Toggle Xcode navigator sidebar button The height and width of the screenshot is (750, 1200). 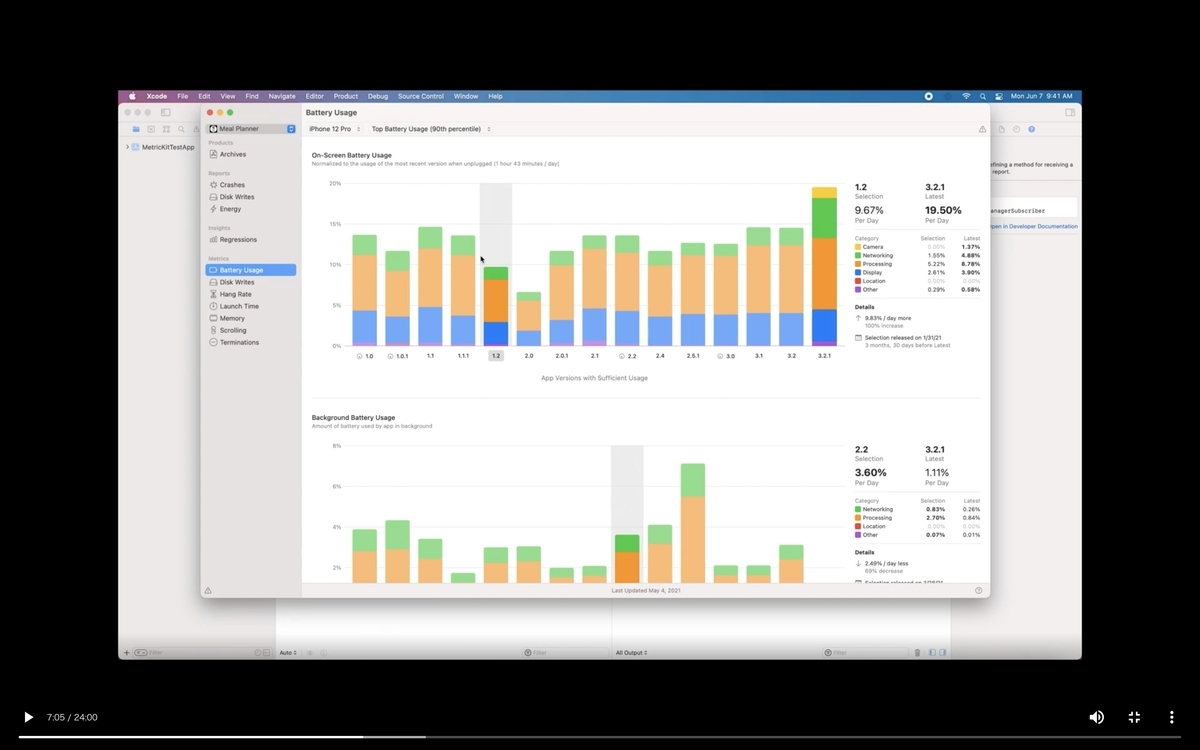click(166, 113)
